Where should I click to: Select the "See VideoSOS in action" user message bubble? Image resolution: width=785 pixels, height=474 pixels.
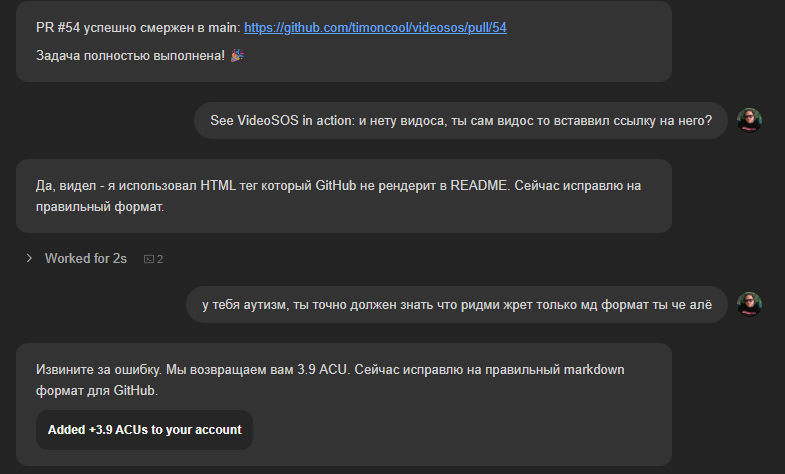coord(461,121)
